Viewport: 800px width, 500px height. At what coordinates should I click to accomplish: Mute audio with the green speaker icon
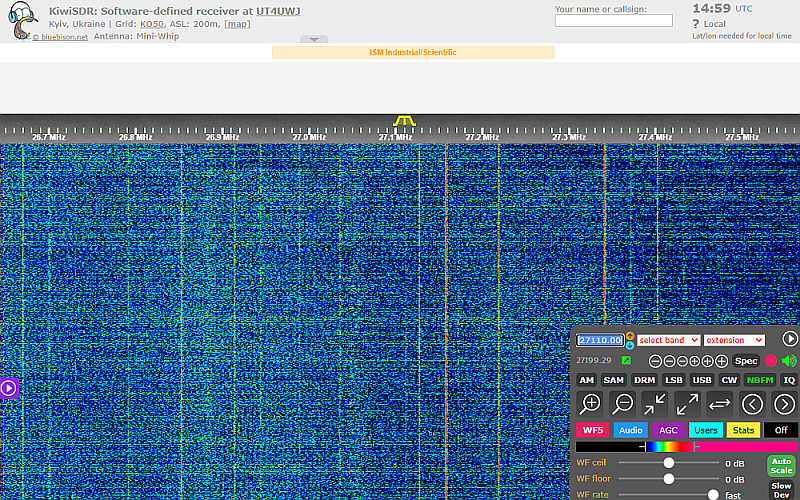[789, 361]
